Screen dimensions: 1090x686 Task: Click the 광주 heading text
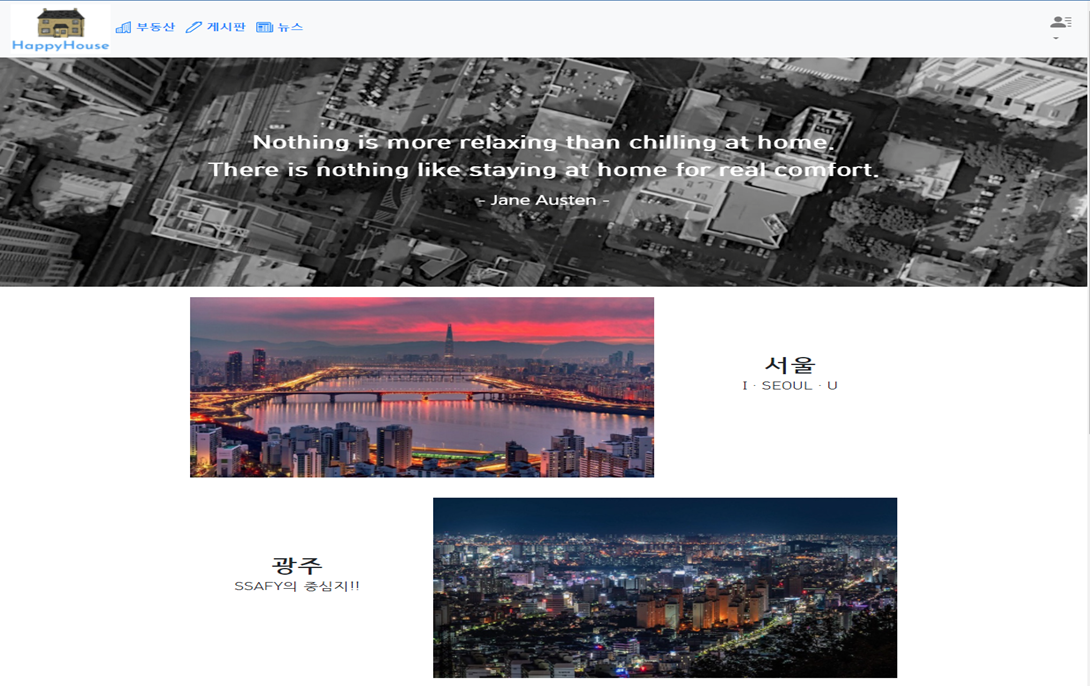point(297,565)
